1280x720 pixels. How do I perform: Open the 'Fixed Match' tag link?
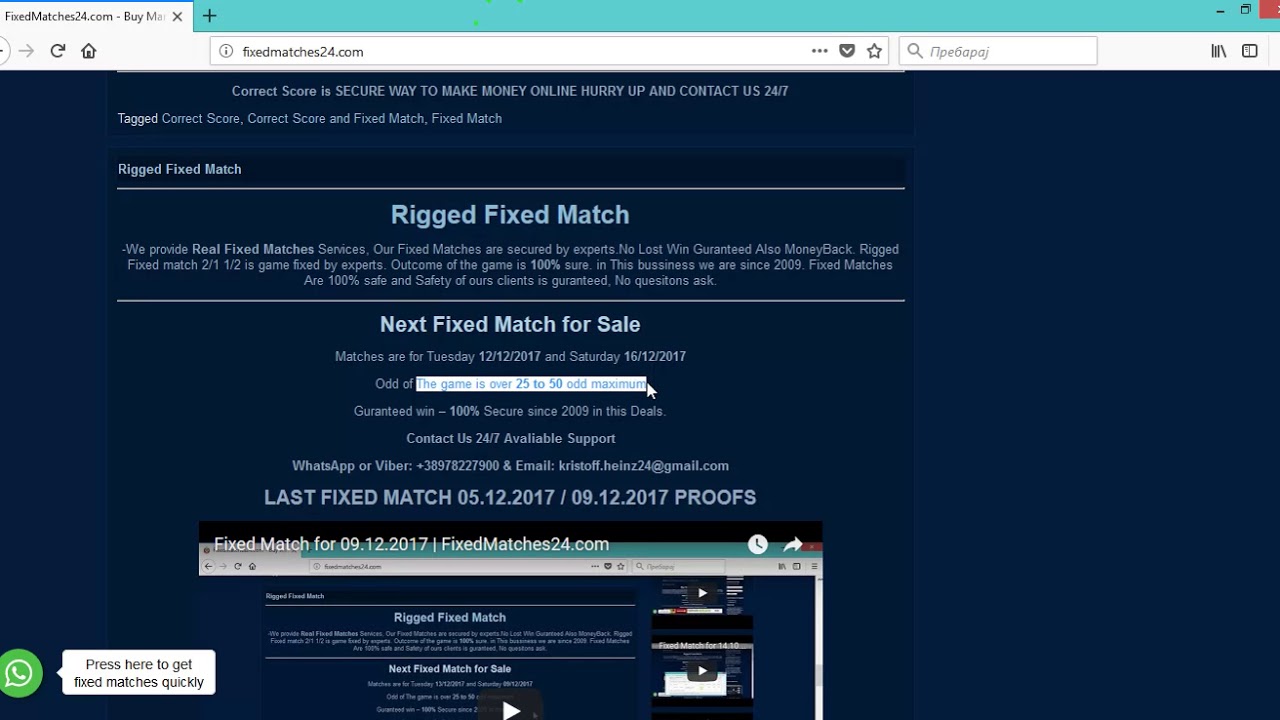(467, 118)
